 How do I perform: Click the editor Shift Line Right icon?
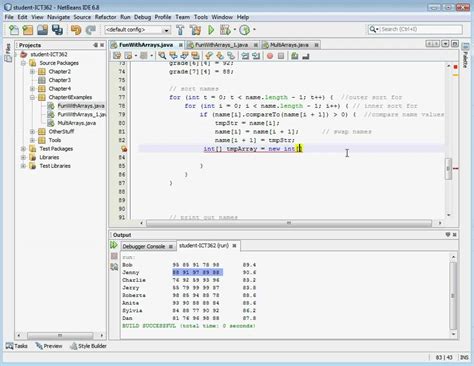[256, 56]
